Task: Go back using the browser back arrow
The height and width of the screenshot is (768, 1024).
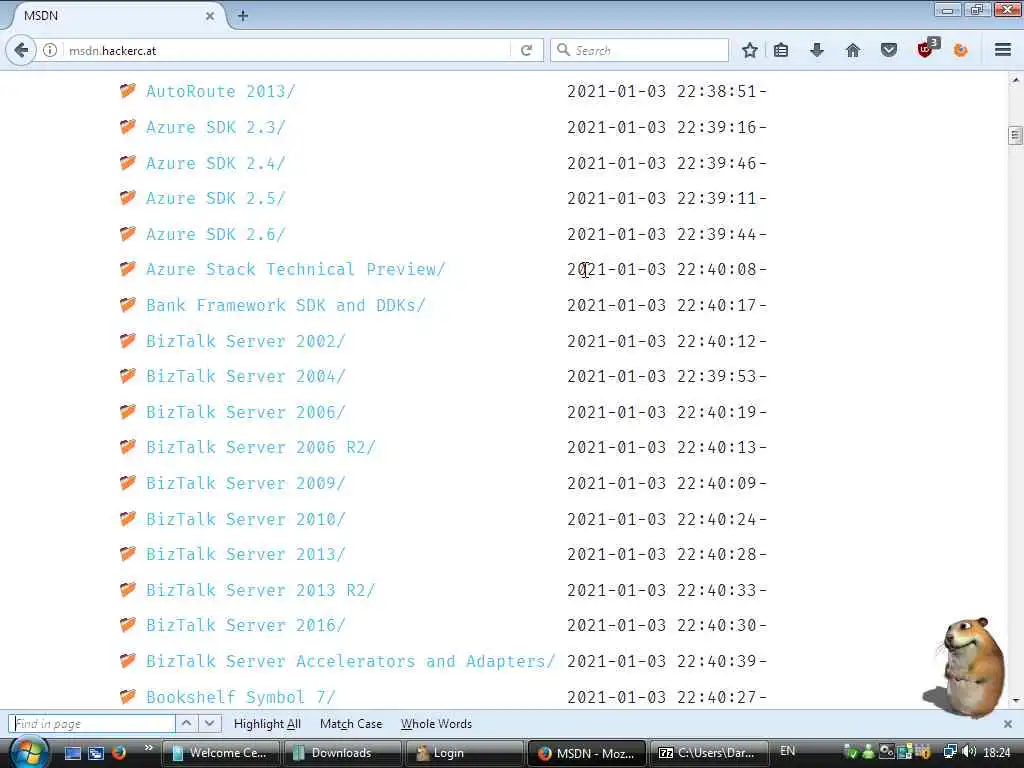Action: coord(21,50)
